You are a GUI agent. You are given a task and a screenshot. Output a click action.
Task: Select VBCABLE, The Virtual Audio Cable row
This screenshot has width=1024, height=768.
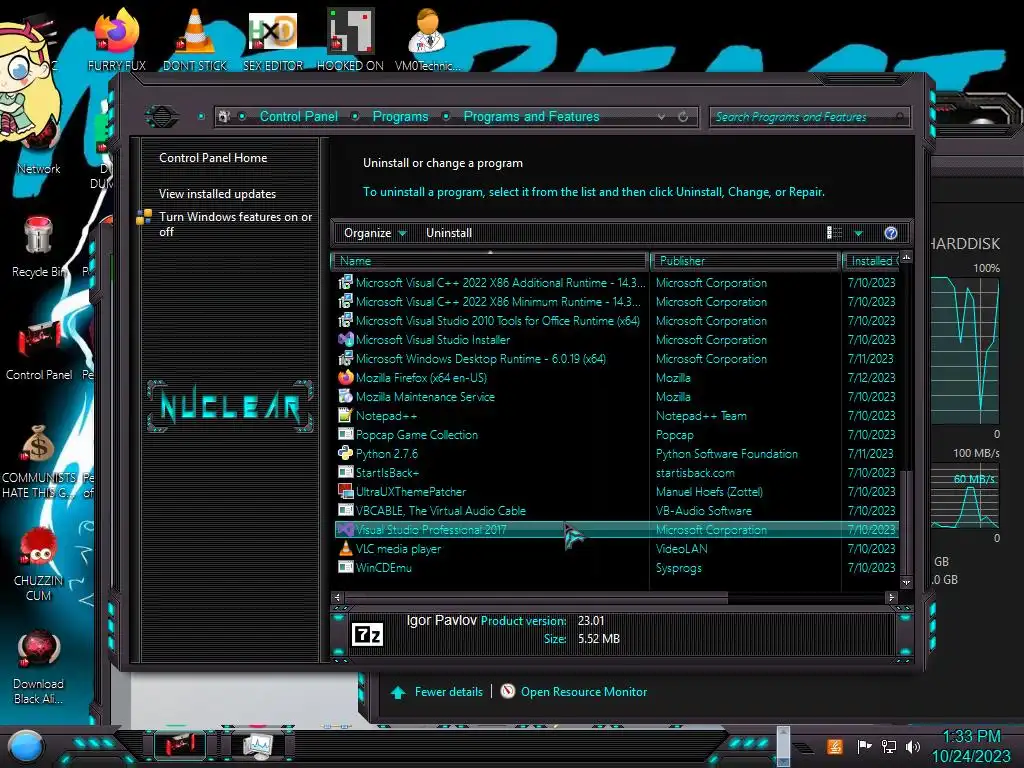[x=616, y=511]
